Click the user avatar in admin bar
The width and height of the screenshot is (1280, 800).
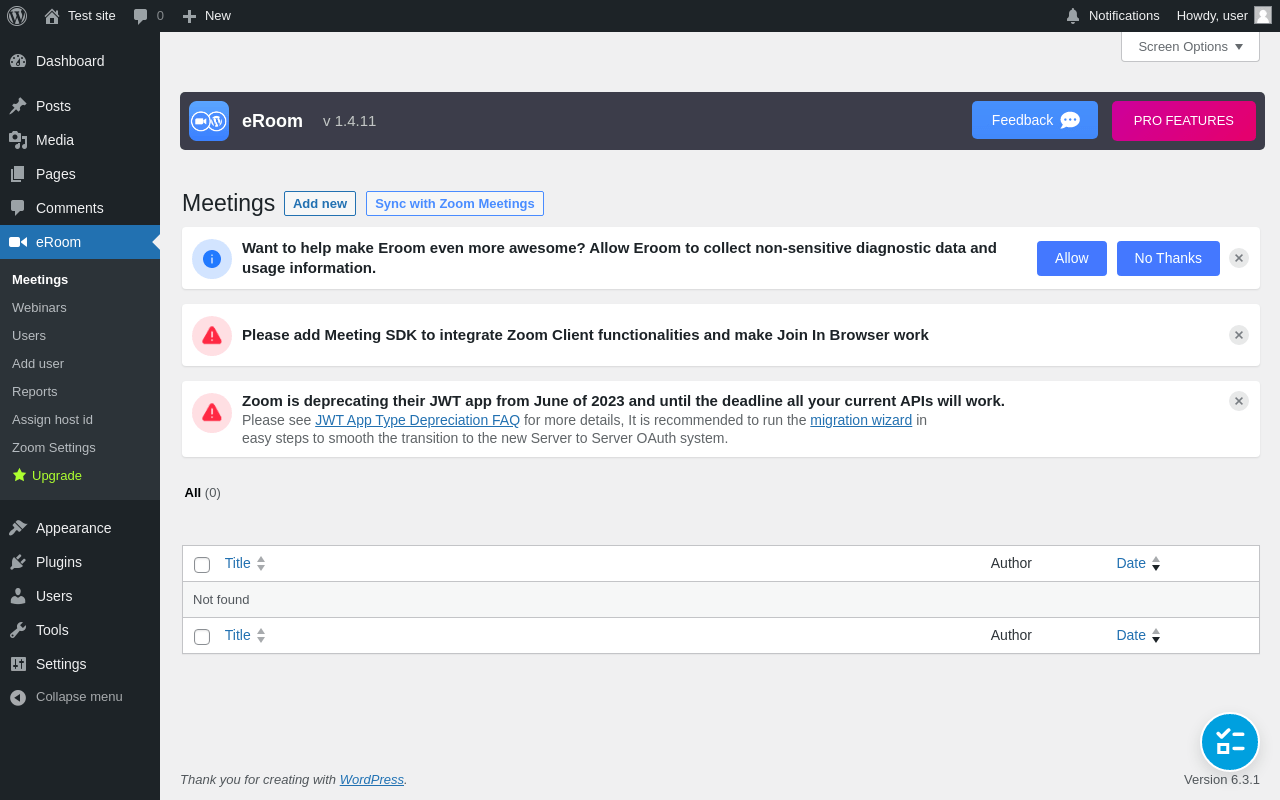[1263, 15]
